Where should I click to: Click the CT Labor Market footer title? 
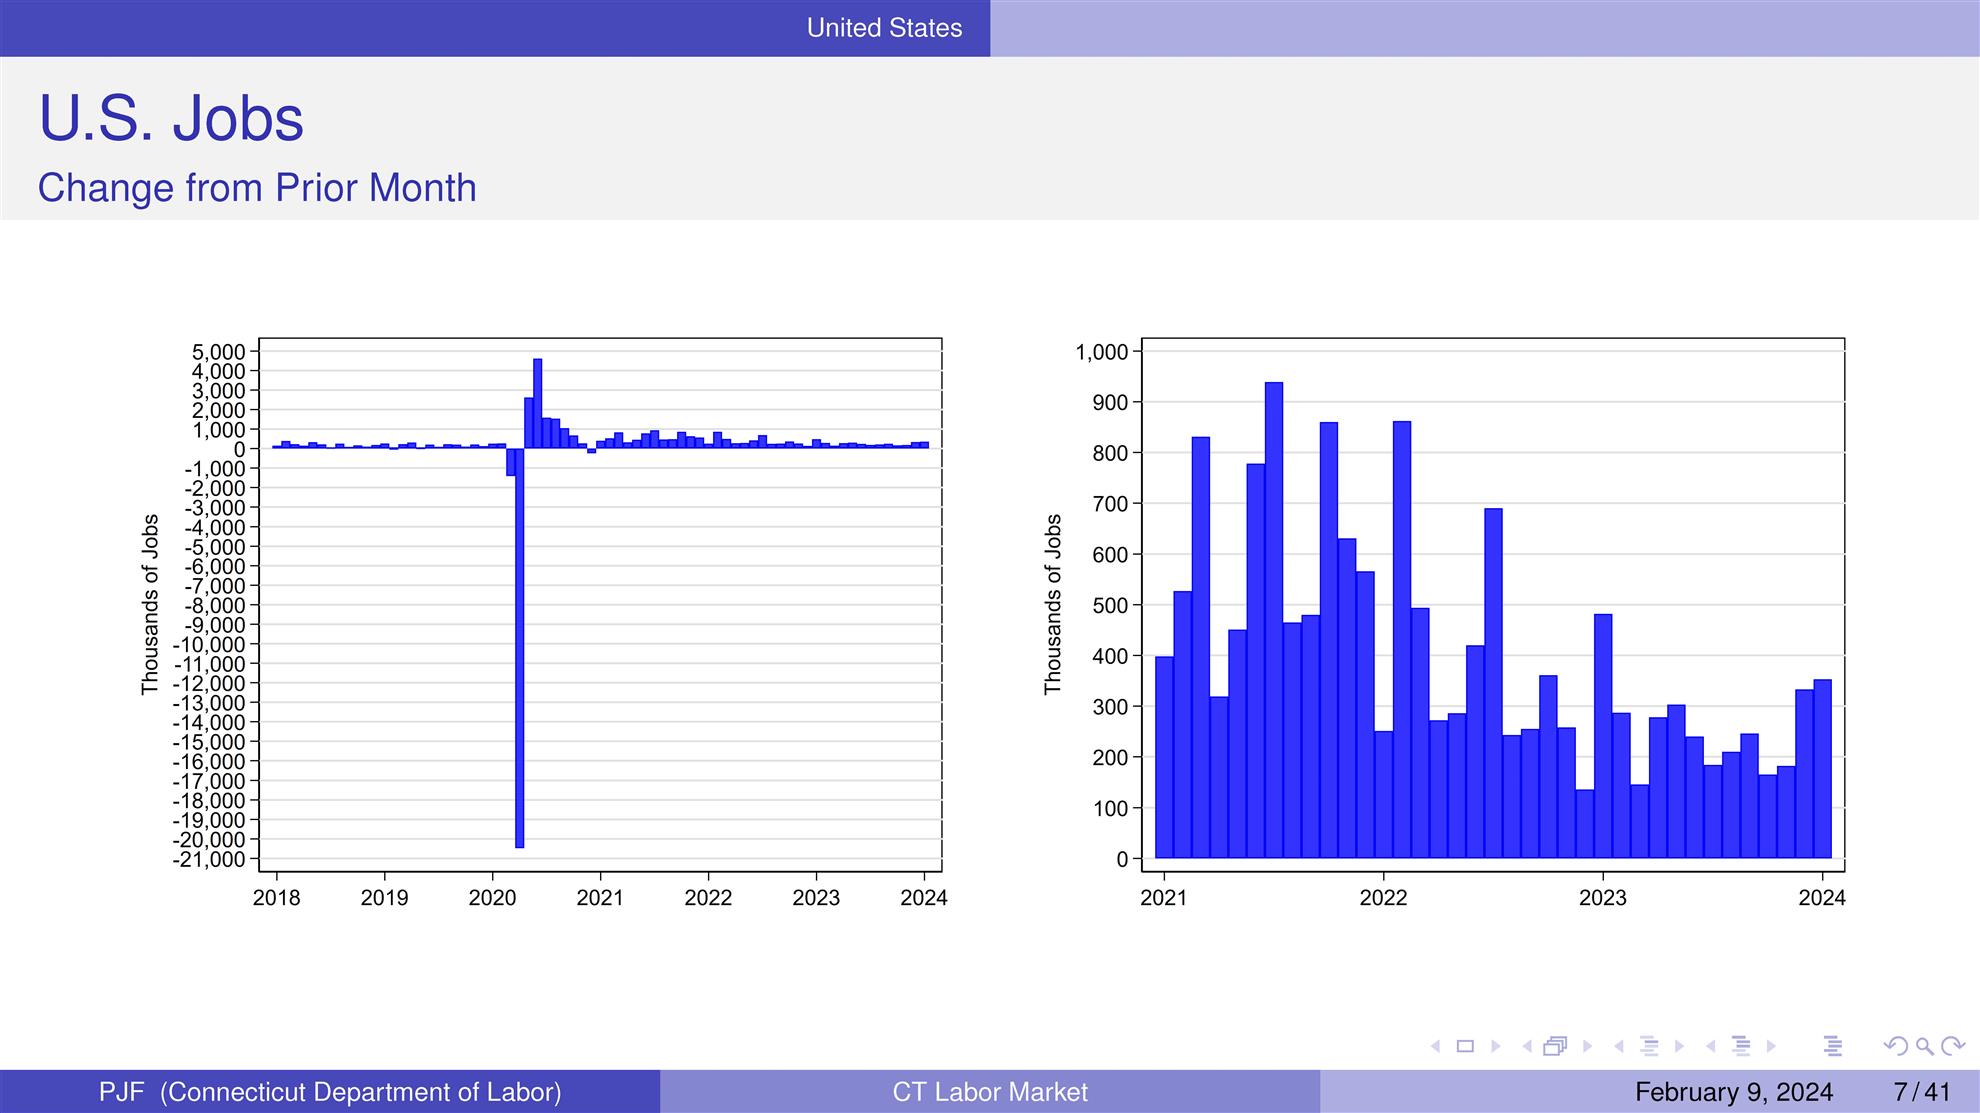click(x=990, y=1092)
